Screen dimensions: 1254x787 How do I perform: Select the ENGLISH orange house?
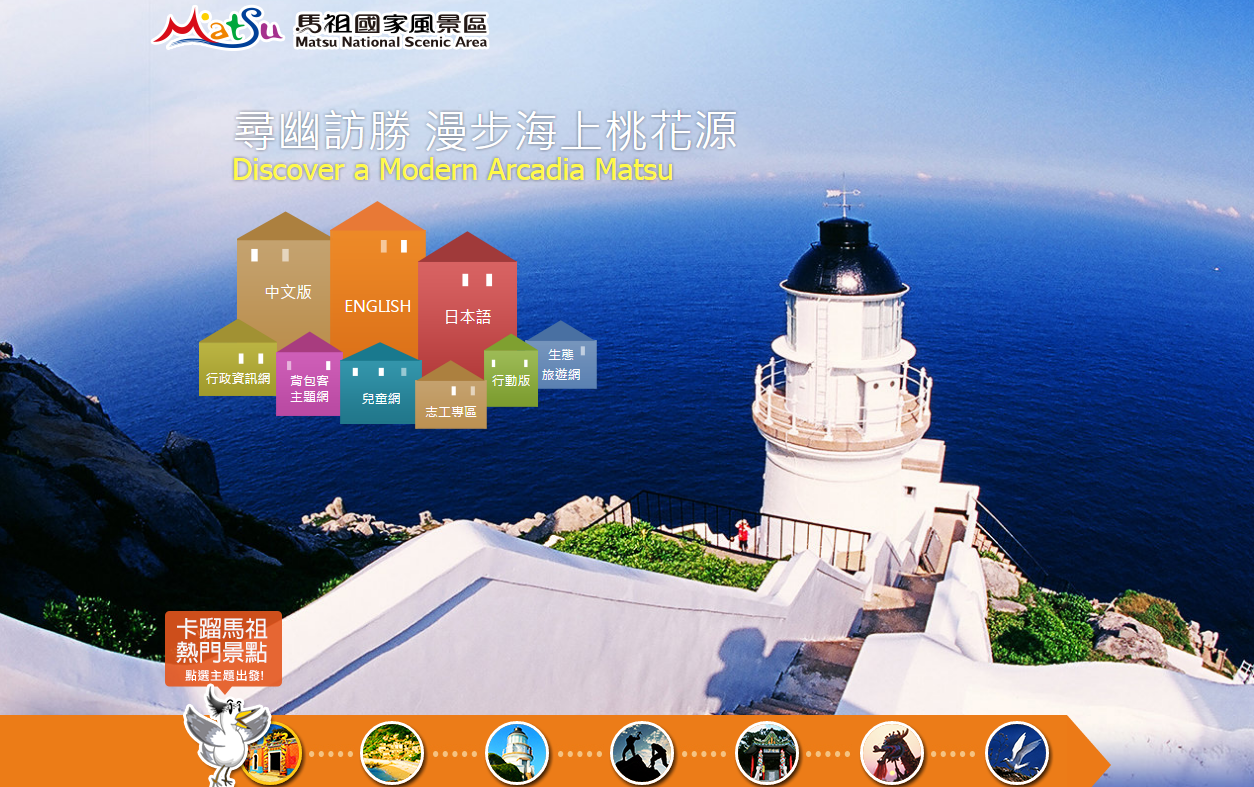(377, 305)
